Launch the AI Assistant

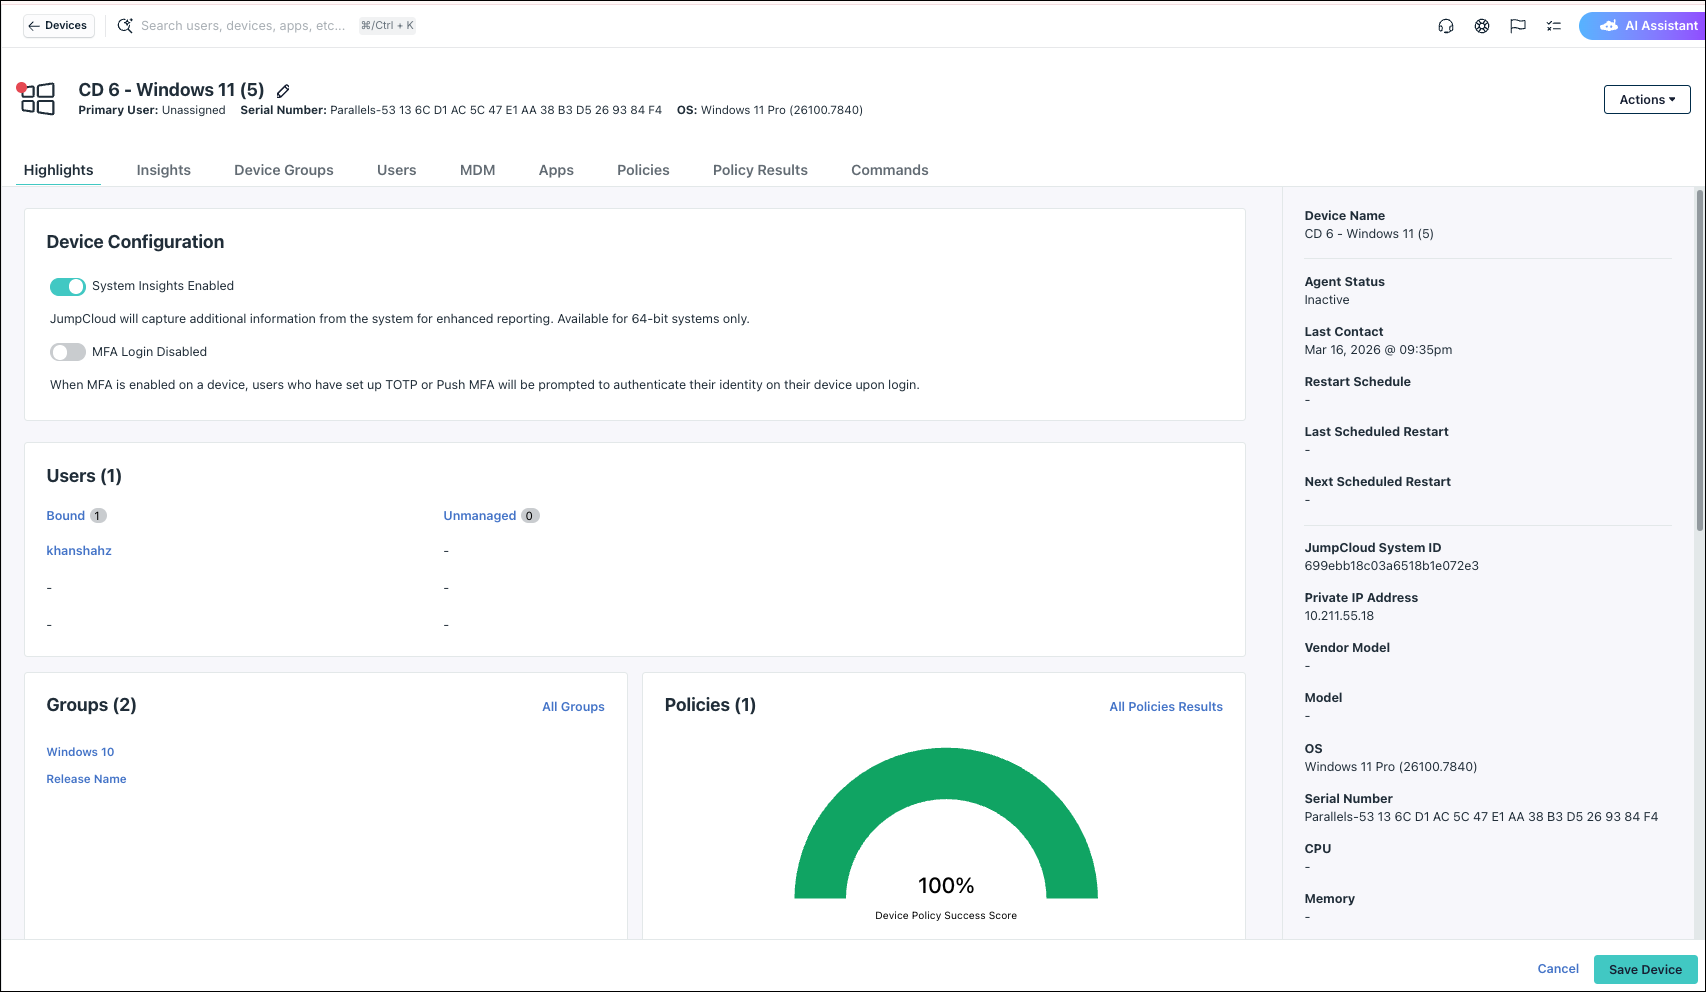1643,26
